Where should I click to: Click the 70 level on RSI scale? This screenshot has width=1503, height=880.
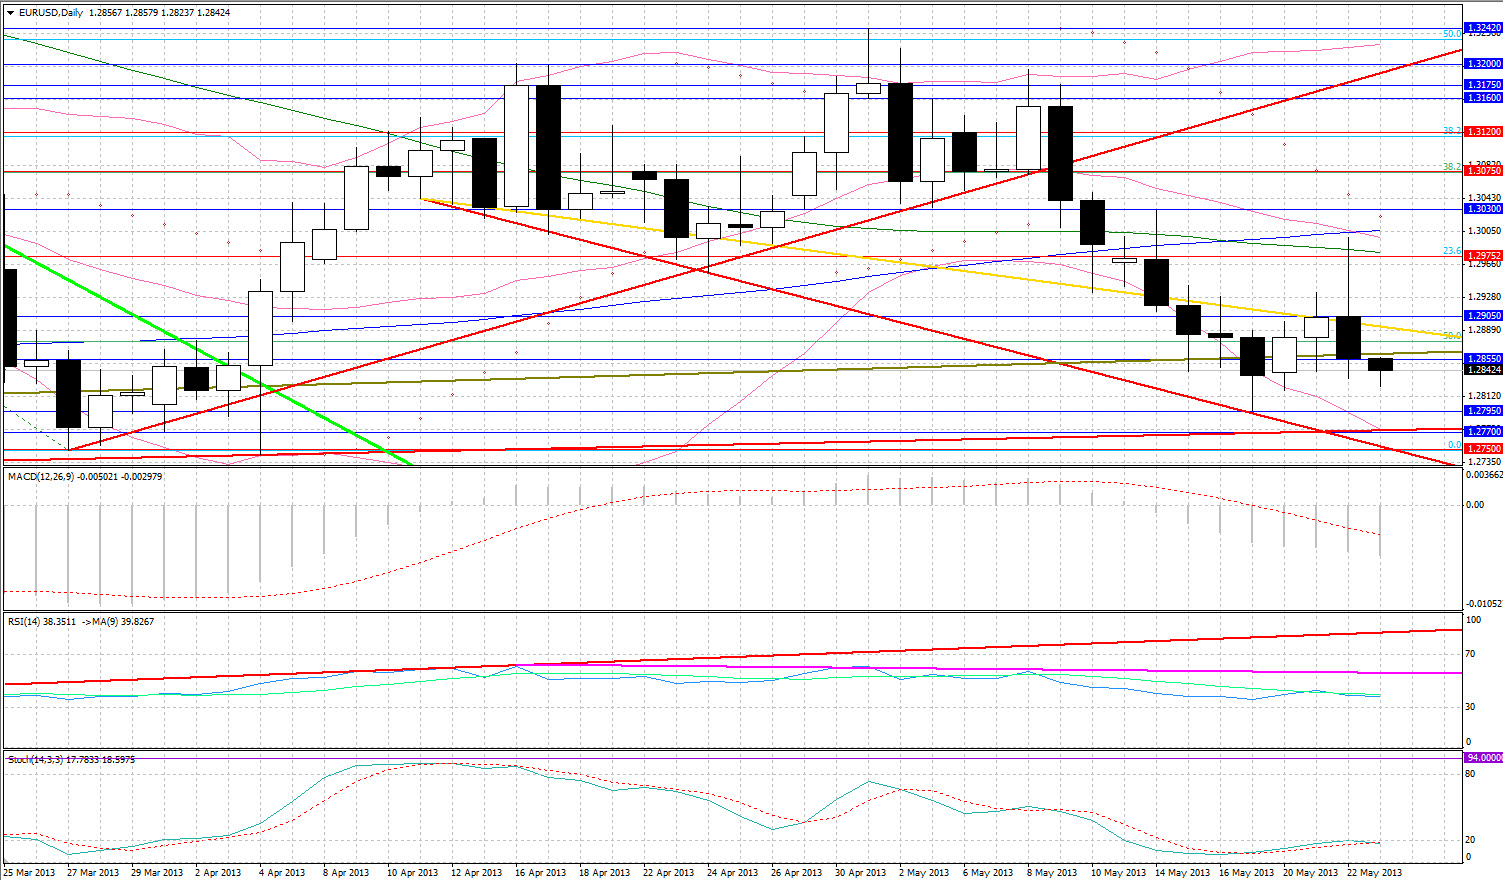1470,653
